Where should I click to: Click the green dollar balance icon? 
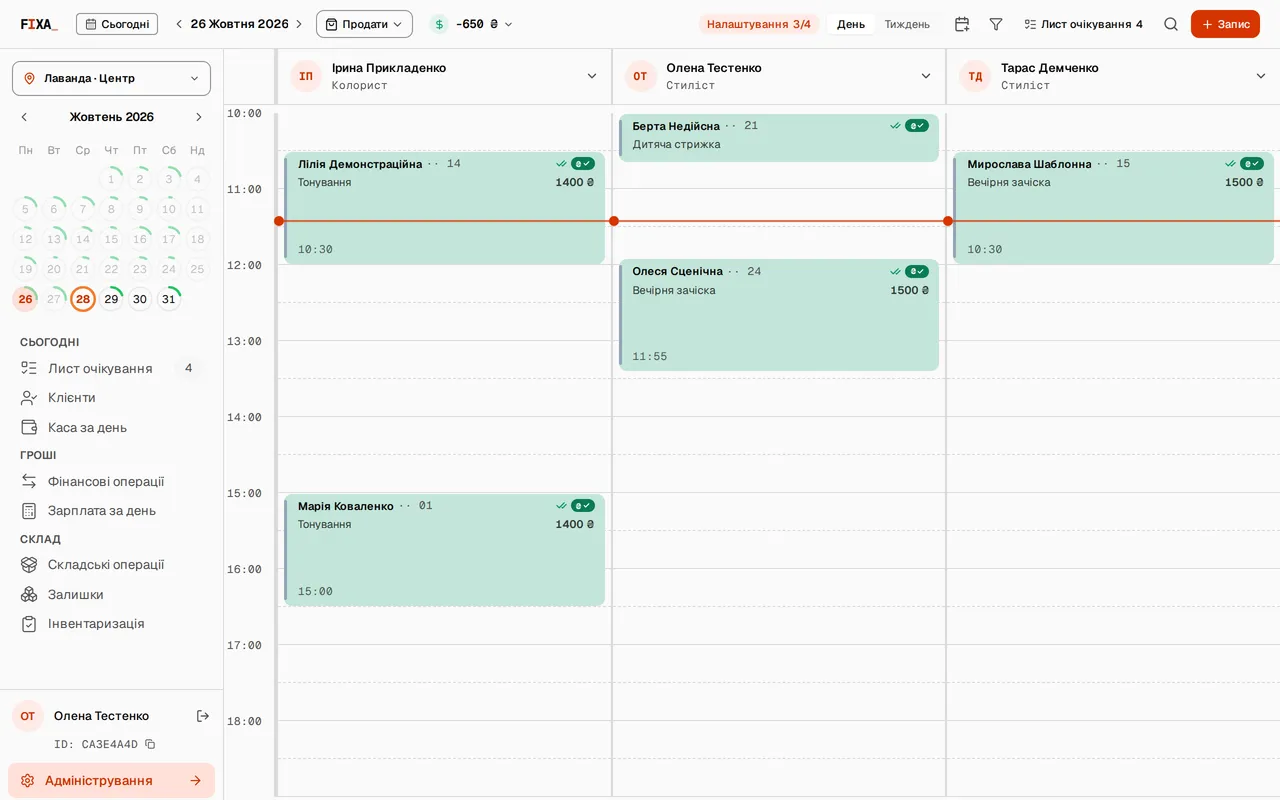pos(439,24)
